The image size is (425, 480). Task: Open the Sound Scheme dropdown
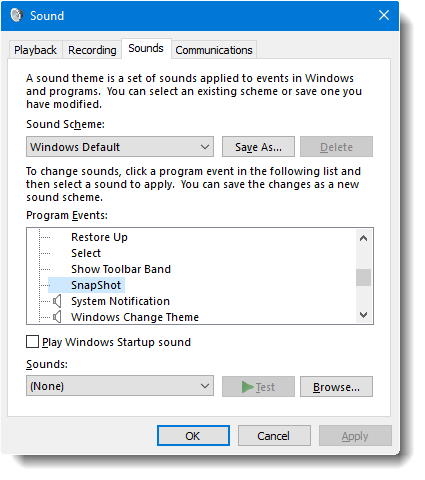point(120,147)
